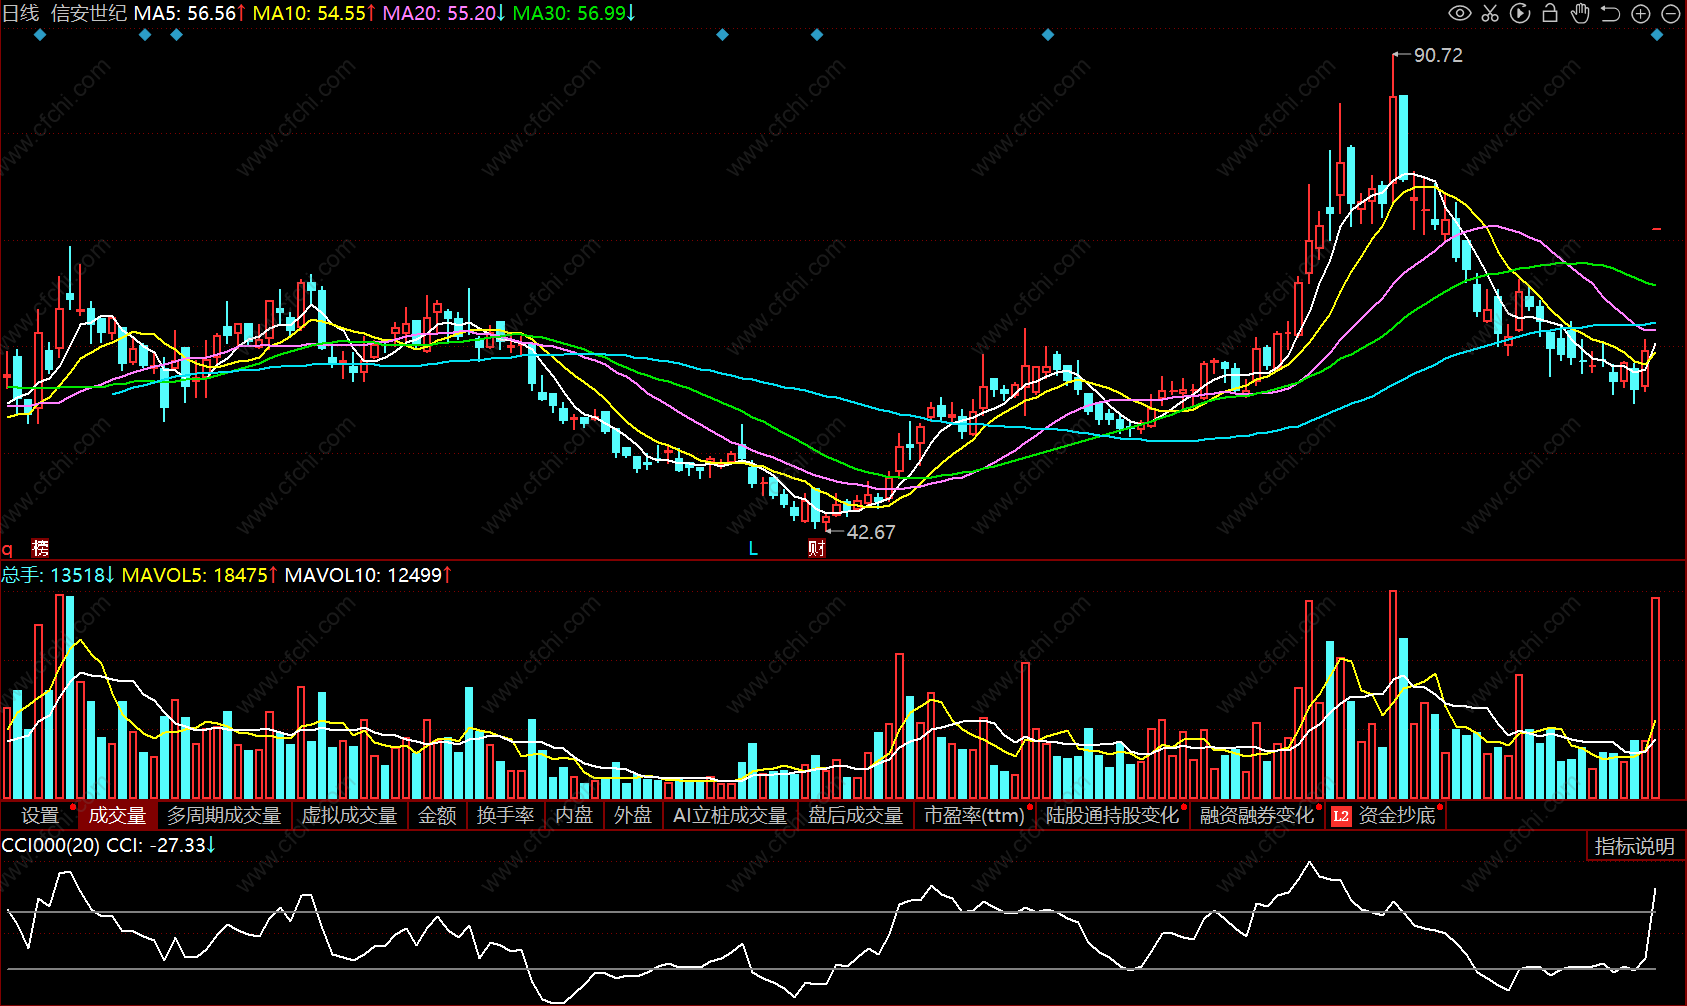Click the red 榜 badge marker
The width and height of the screenshot is (1687, 1006).
(x=40, y=548)
